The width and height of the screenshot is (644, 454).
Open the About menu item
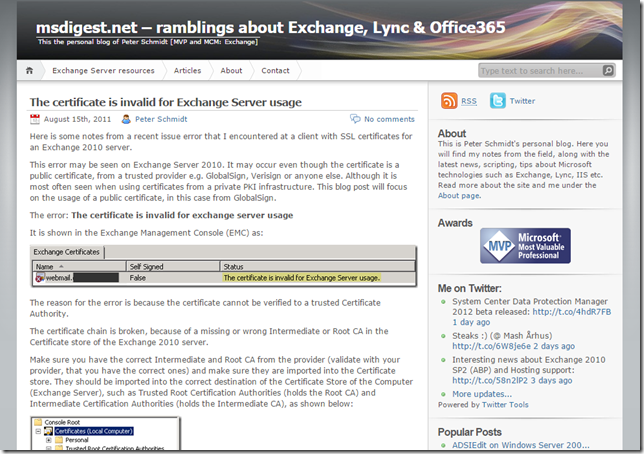point(231,71)
